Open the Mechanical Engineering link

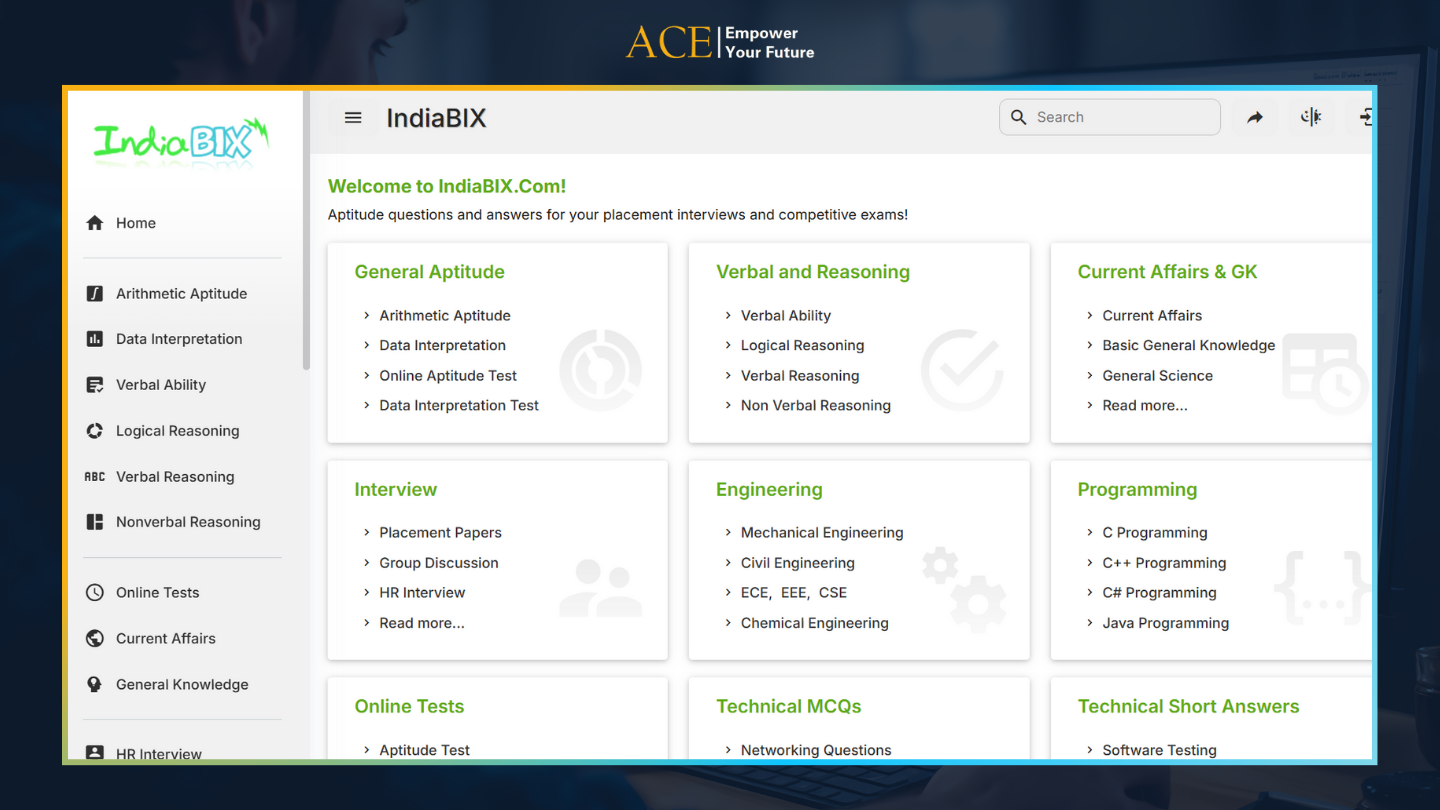[x=821, y=533]
